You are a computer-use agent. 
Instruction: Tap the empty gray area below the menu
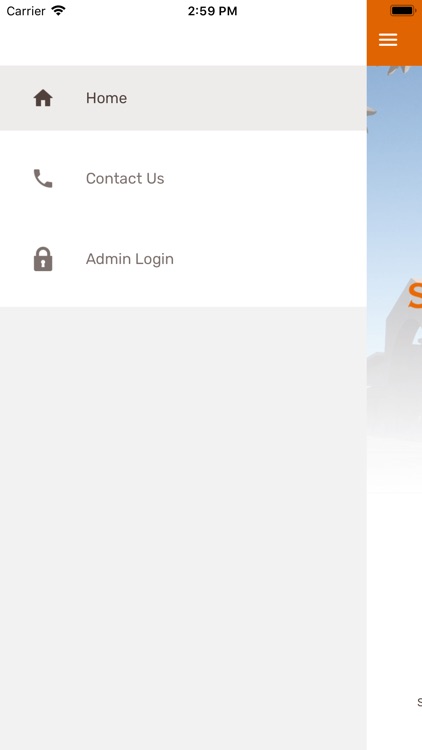click(x=183, y=528)
